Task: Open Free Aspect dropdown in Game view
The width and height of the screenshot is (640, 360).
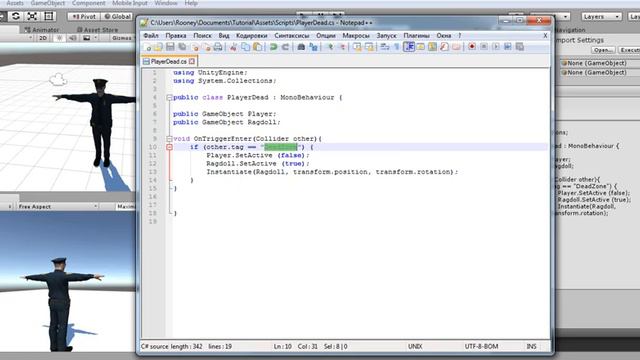Action: pyautogui.click(x=57, y=207)
